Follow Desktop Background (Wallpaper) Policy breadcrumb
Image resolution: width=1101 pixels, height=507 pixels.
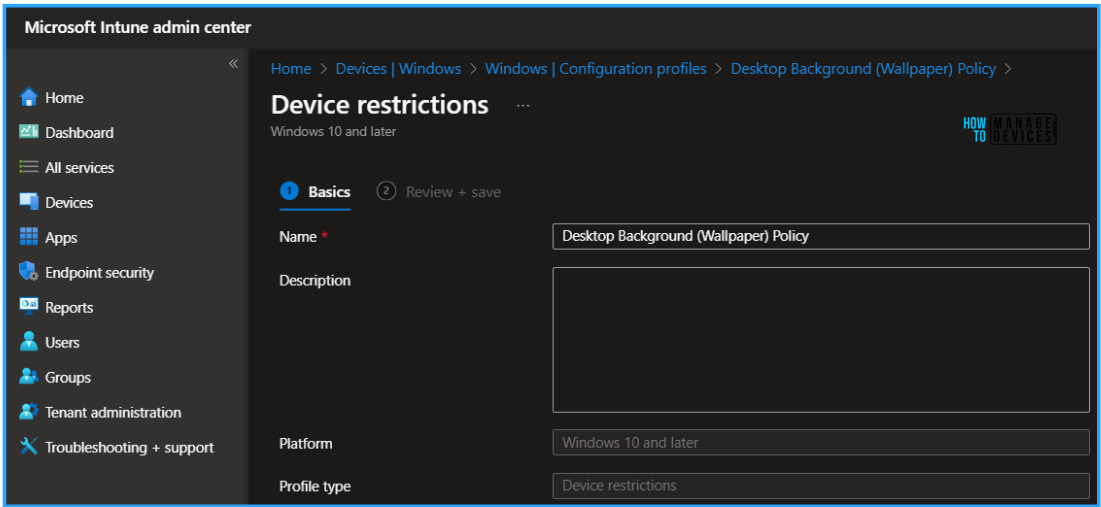point(863,69)
